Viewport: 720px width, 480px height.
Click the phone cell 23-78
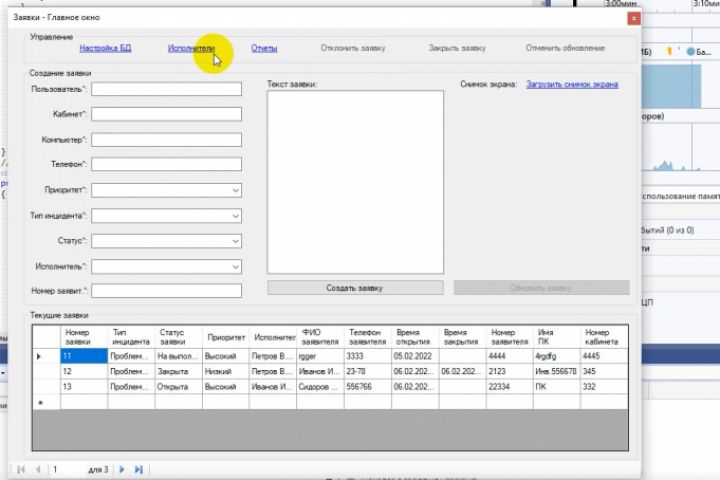pyautogui.click(x=368, y=371)
